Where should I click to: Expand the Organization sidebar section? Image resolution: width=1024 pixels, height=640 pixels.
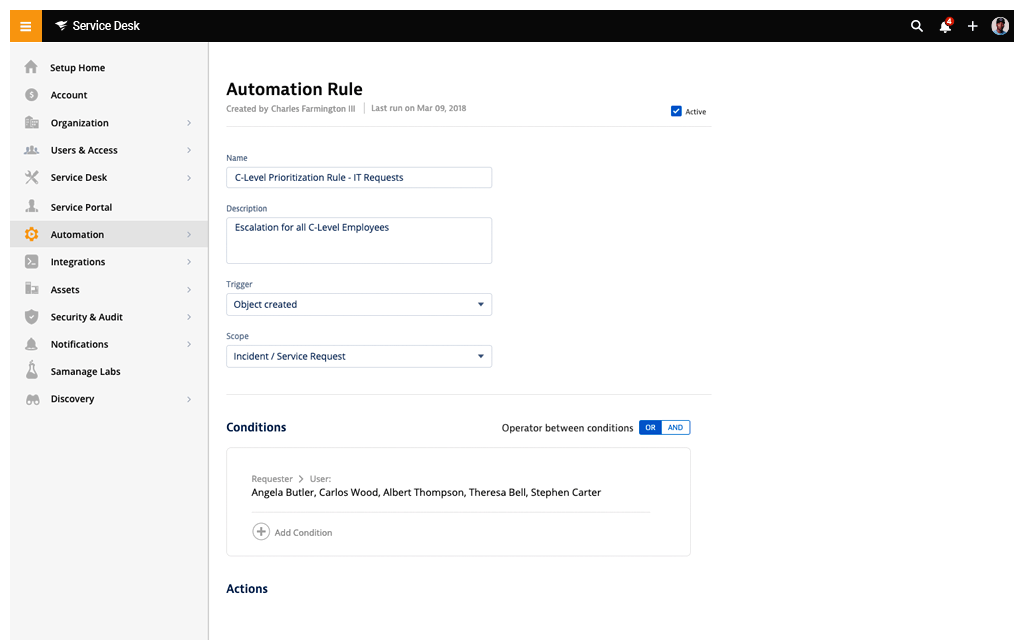(x=80, y=122)
